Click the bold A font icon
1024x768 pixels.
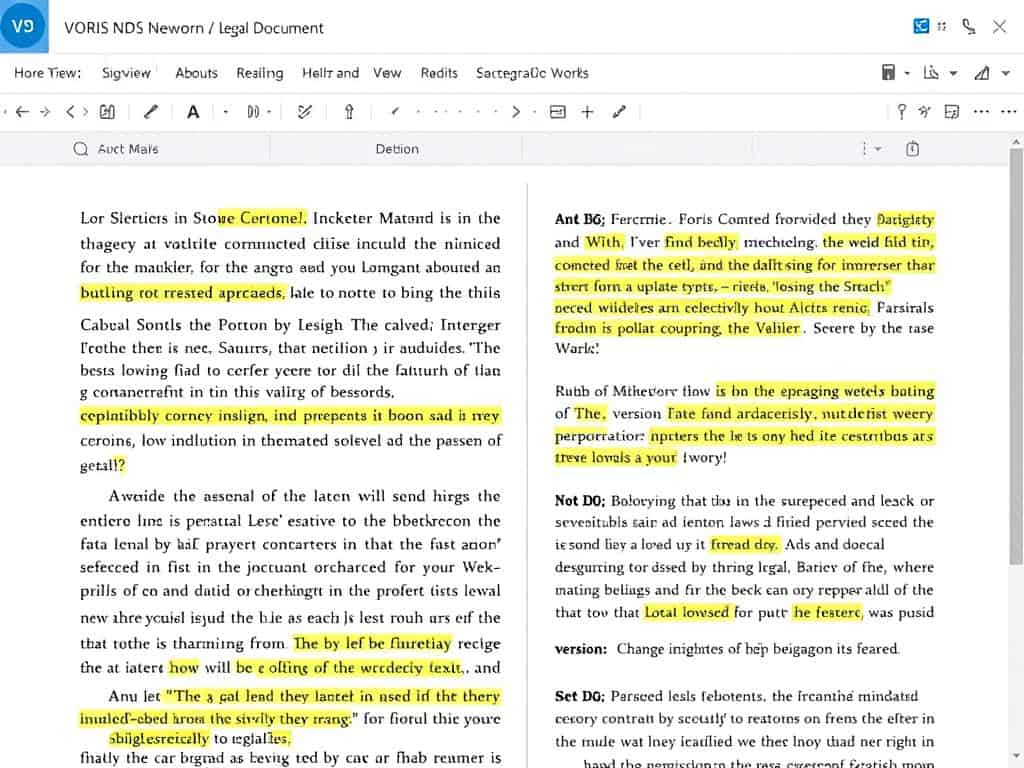tap(193, 112)
